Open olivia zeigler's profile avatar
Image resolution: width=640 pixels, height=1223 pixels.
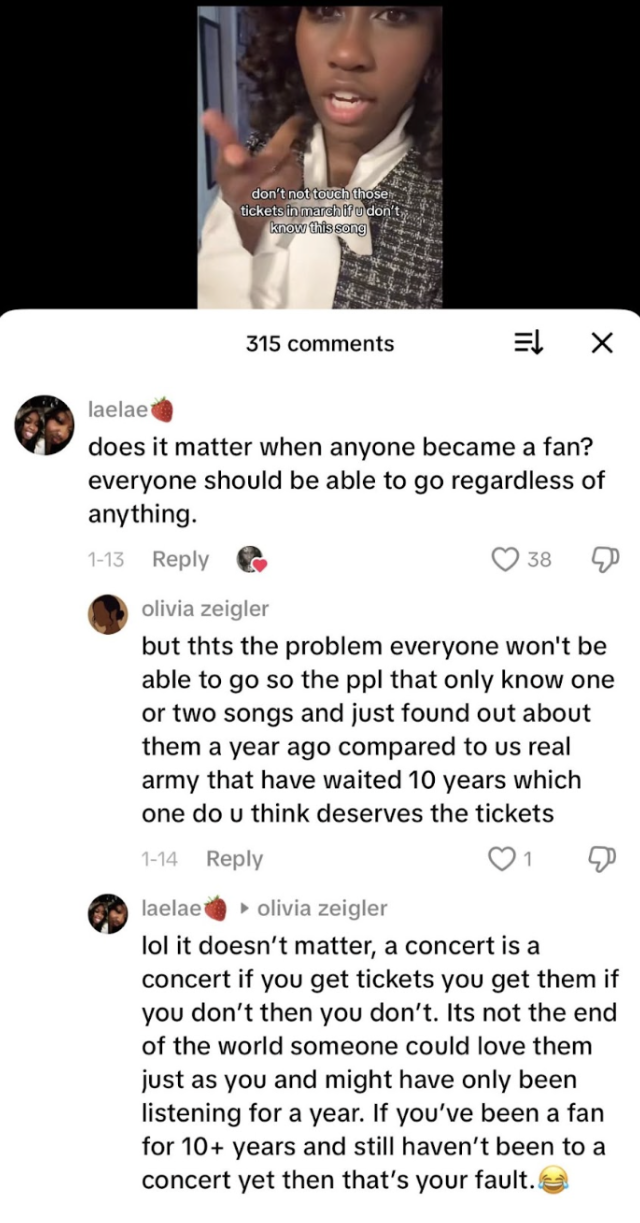click(108, 614)
